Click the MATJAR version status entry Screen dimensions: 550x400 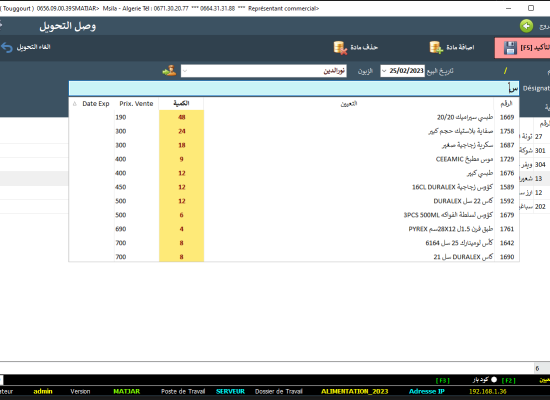(127, 391)
